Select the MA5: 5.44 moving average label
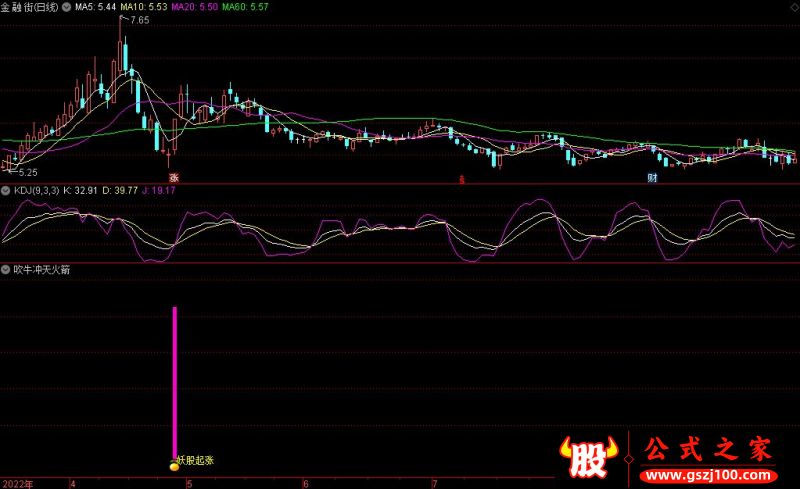Image resolution: width=800 pixels, height=489 pixels. (97, 7)
